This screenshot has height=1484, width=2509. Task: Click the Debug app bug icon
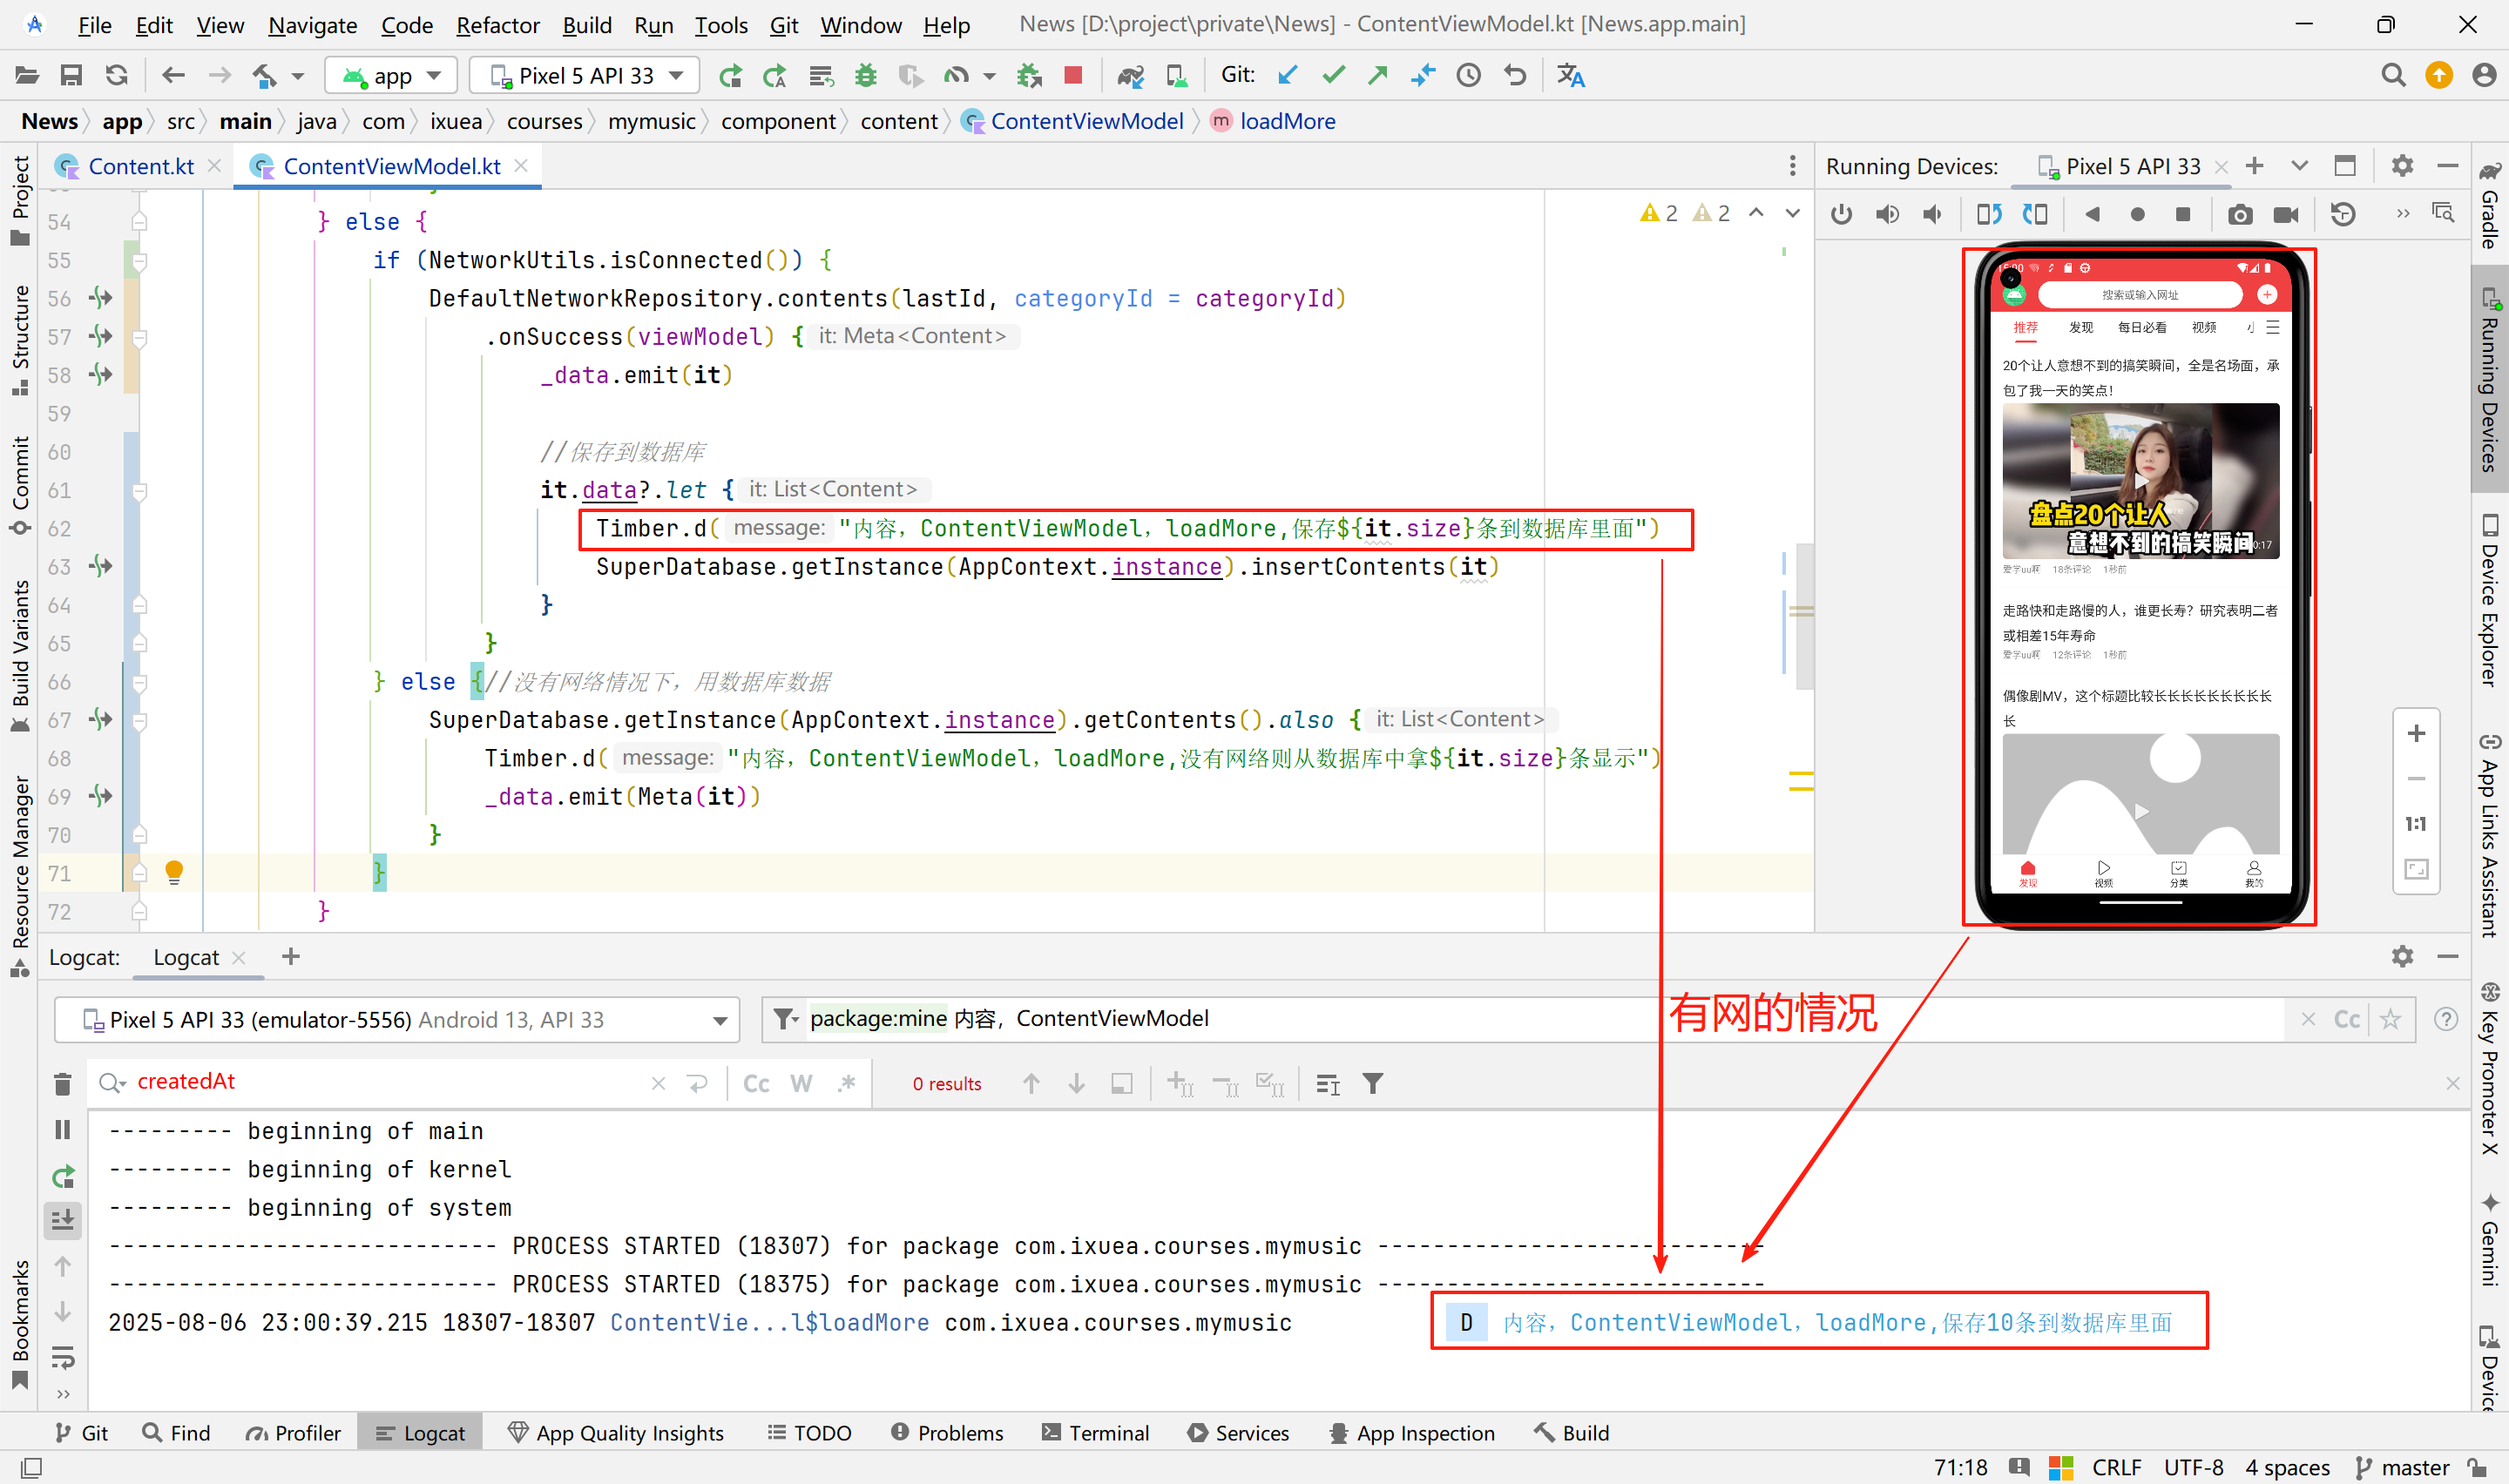pos(866,75)
